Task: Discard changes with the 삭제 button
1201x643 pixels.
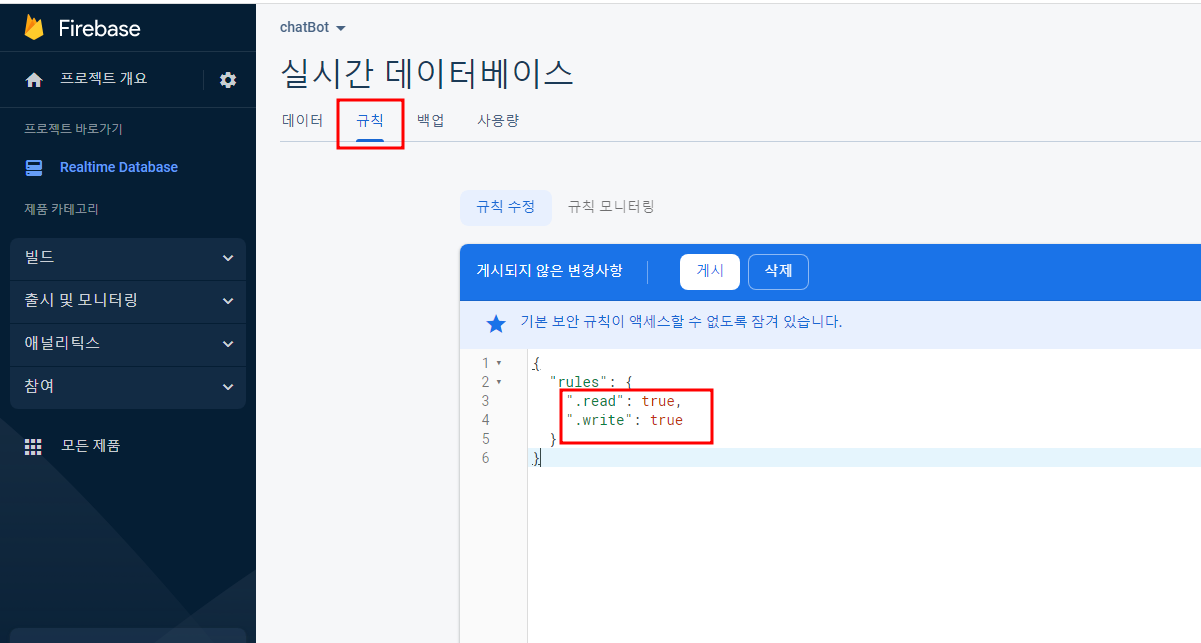Action: pyautogui.click(x=779, y=271)
